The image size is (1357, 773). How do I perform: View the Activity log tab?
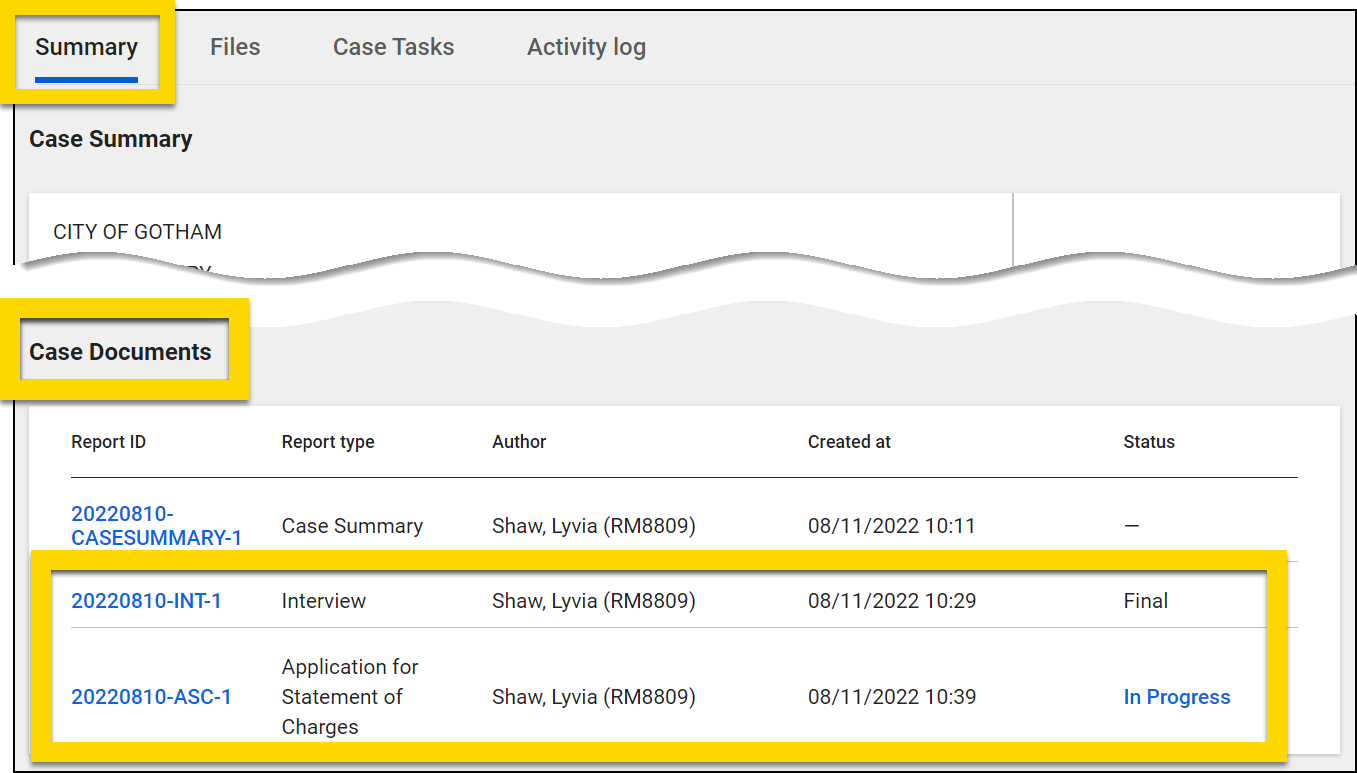pos(586,46)
